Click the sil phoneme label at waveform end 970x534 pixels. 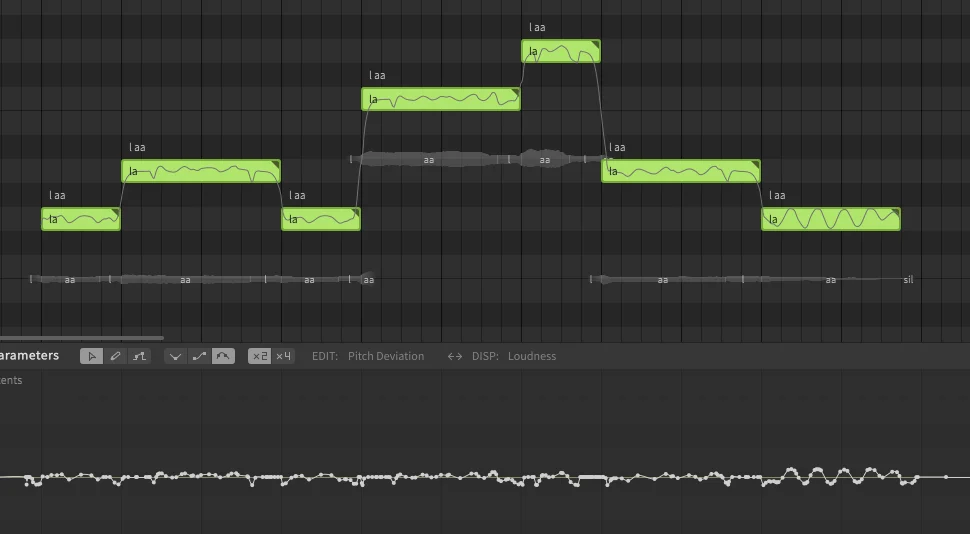(908, 280)
